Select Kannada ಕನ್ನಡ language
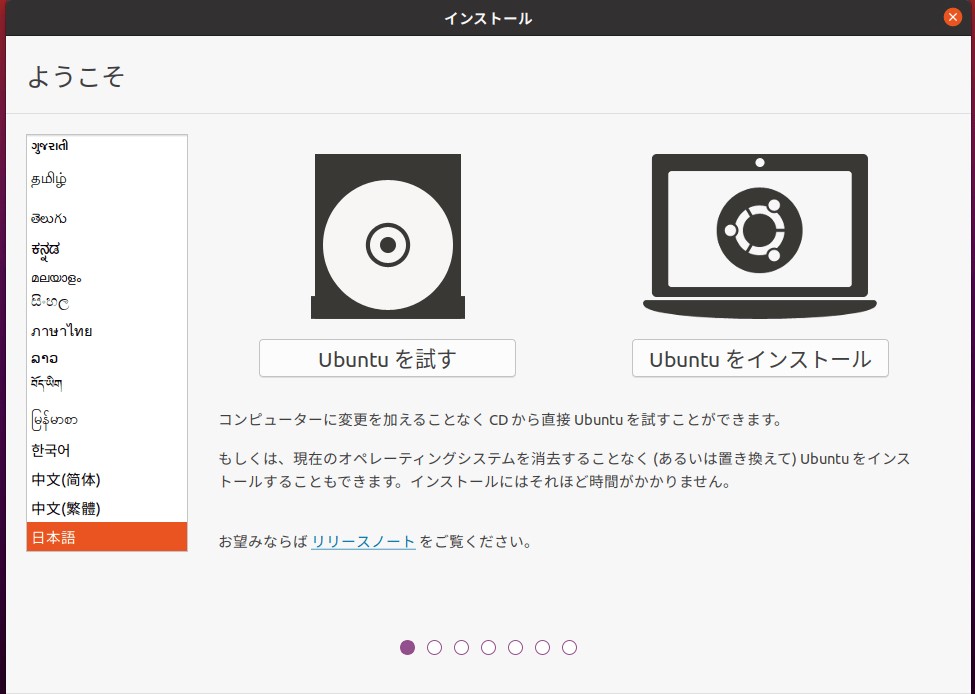Viewport: 975px width, 694px height. click(x=107, y=249)
